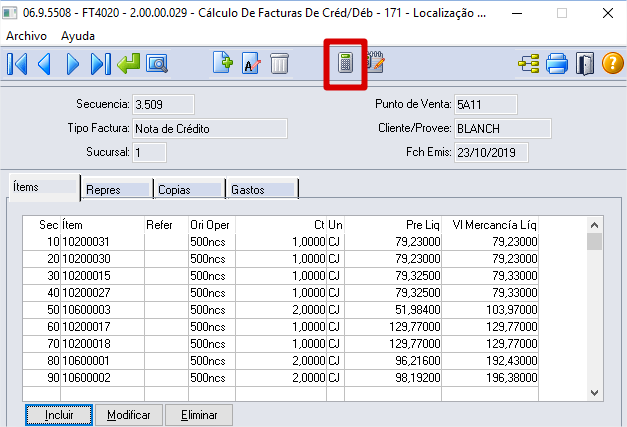This screenshot has width=627, height=427.
Task: Click the Incluir button
Action: [x=59, y=415]
